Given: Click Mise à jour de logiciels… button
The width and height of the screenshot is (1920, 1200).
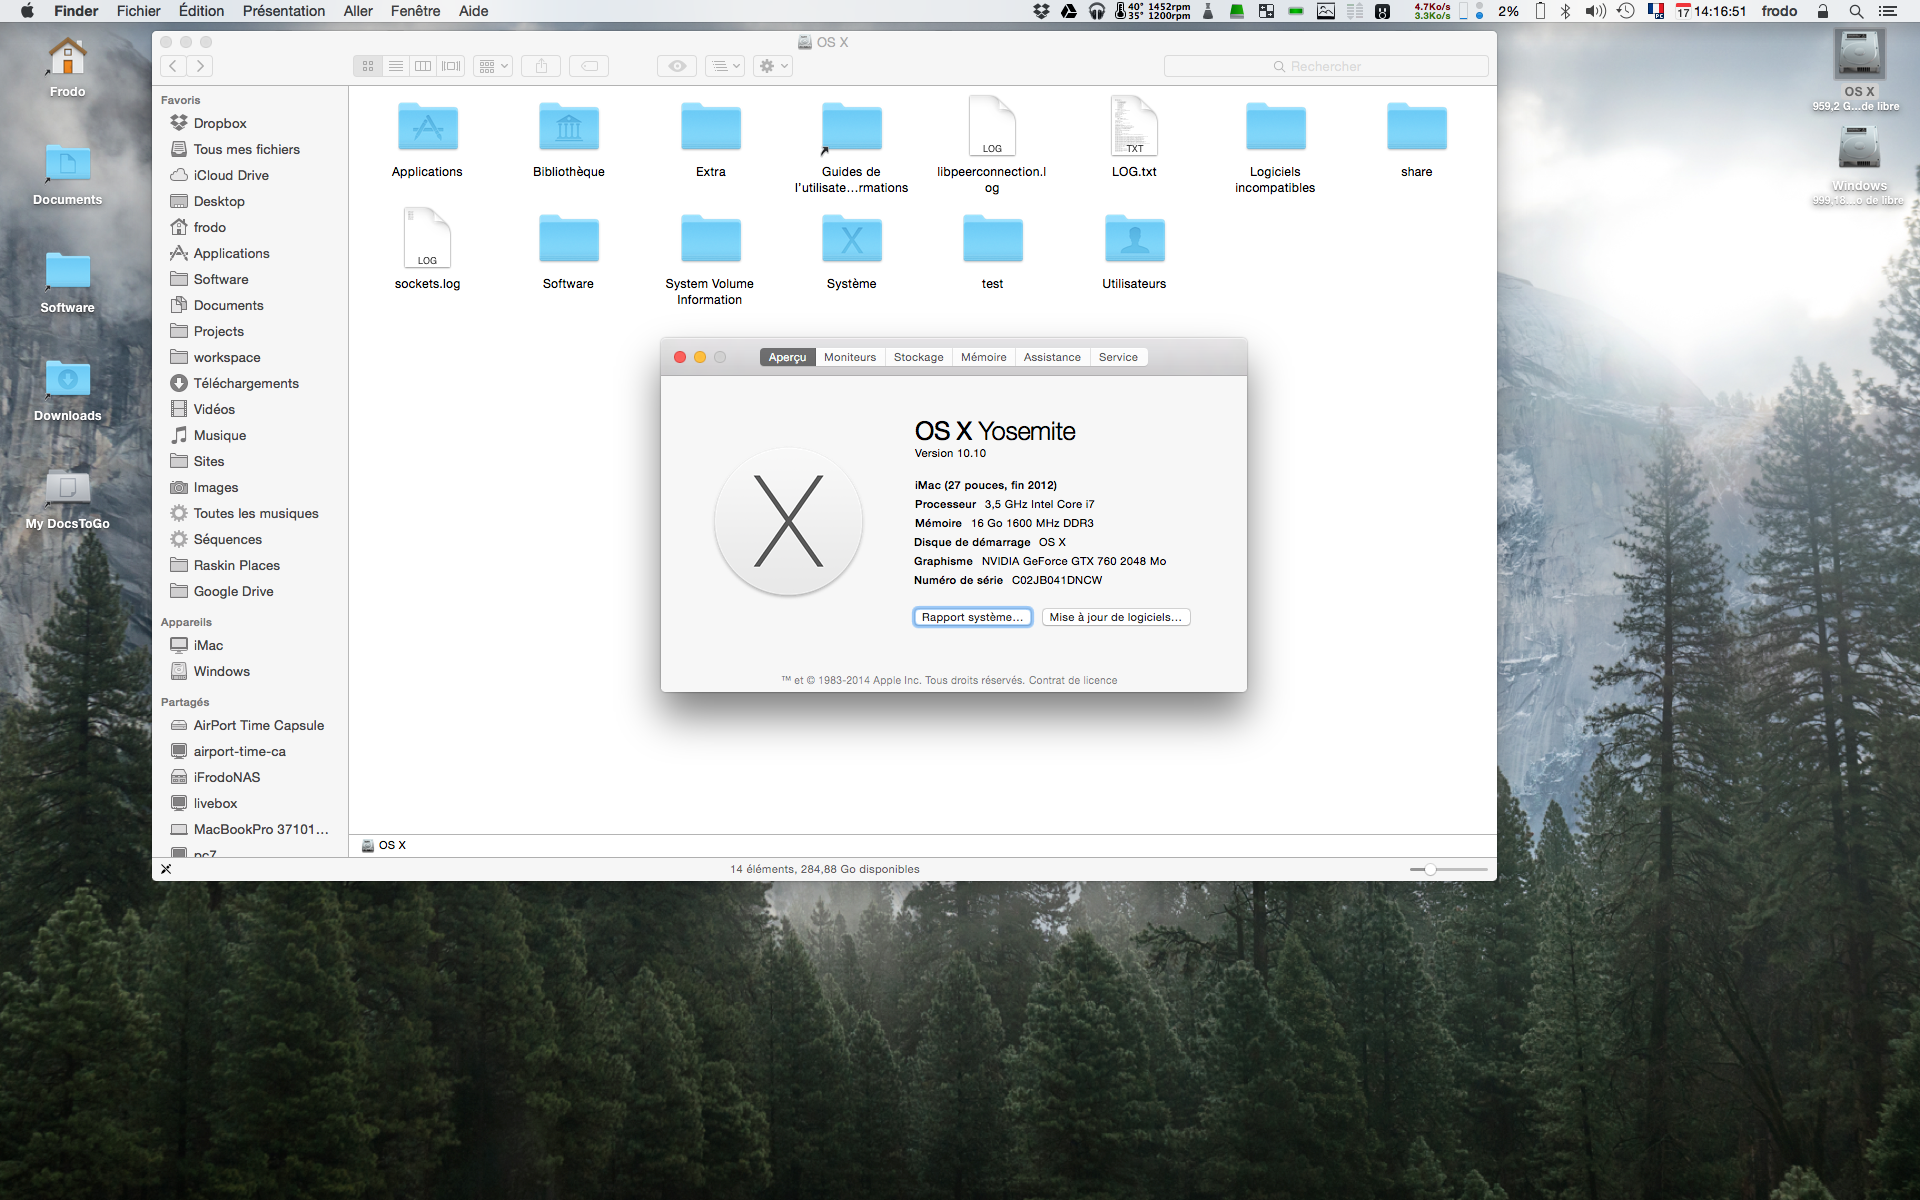Looking at the screenshot, I should point(1116,617).
